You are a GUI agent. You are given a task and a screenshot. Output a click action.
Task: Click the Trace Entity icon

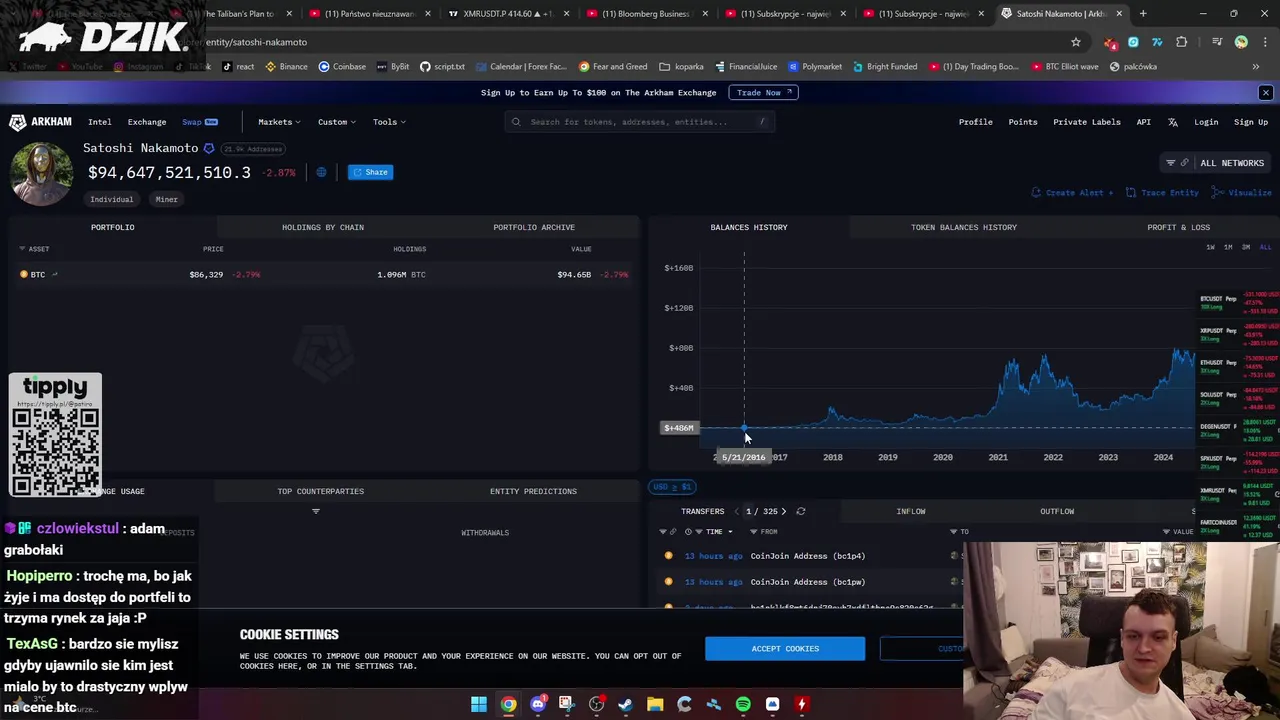coord(1131,192)
